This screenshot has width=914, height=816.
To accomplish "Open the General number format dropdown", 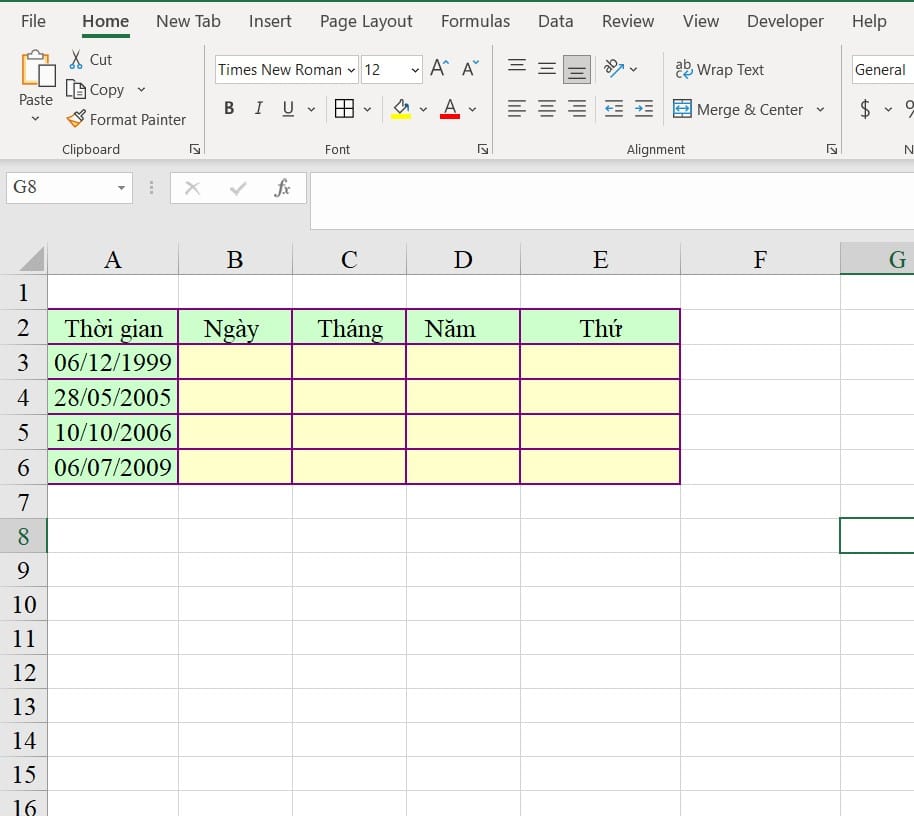I will click(x=881, y=70).
